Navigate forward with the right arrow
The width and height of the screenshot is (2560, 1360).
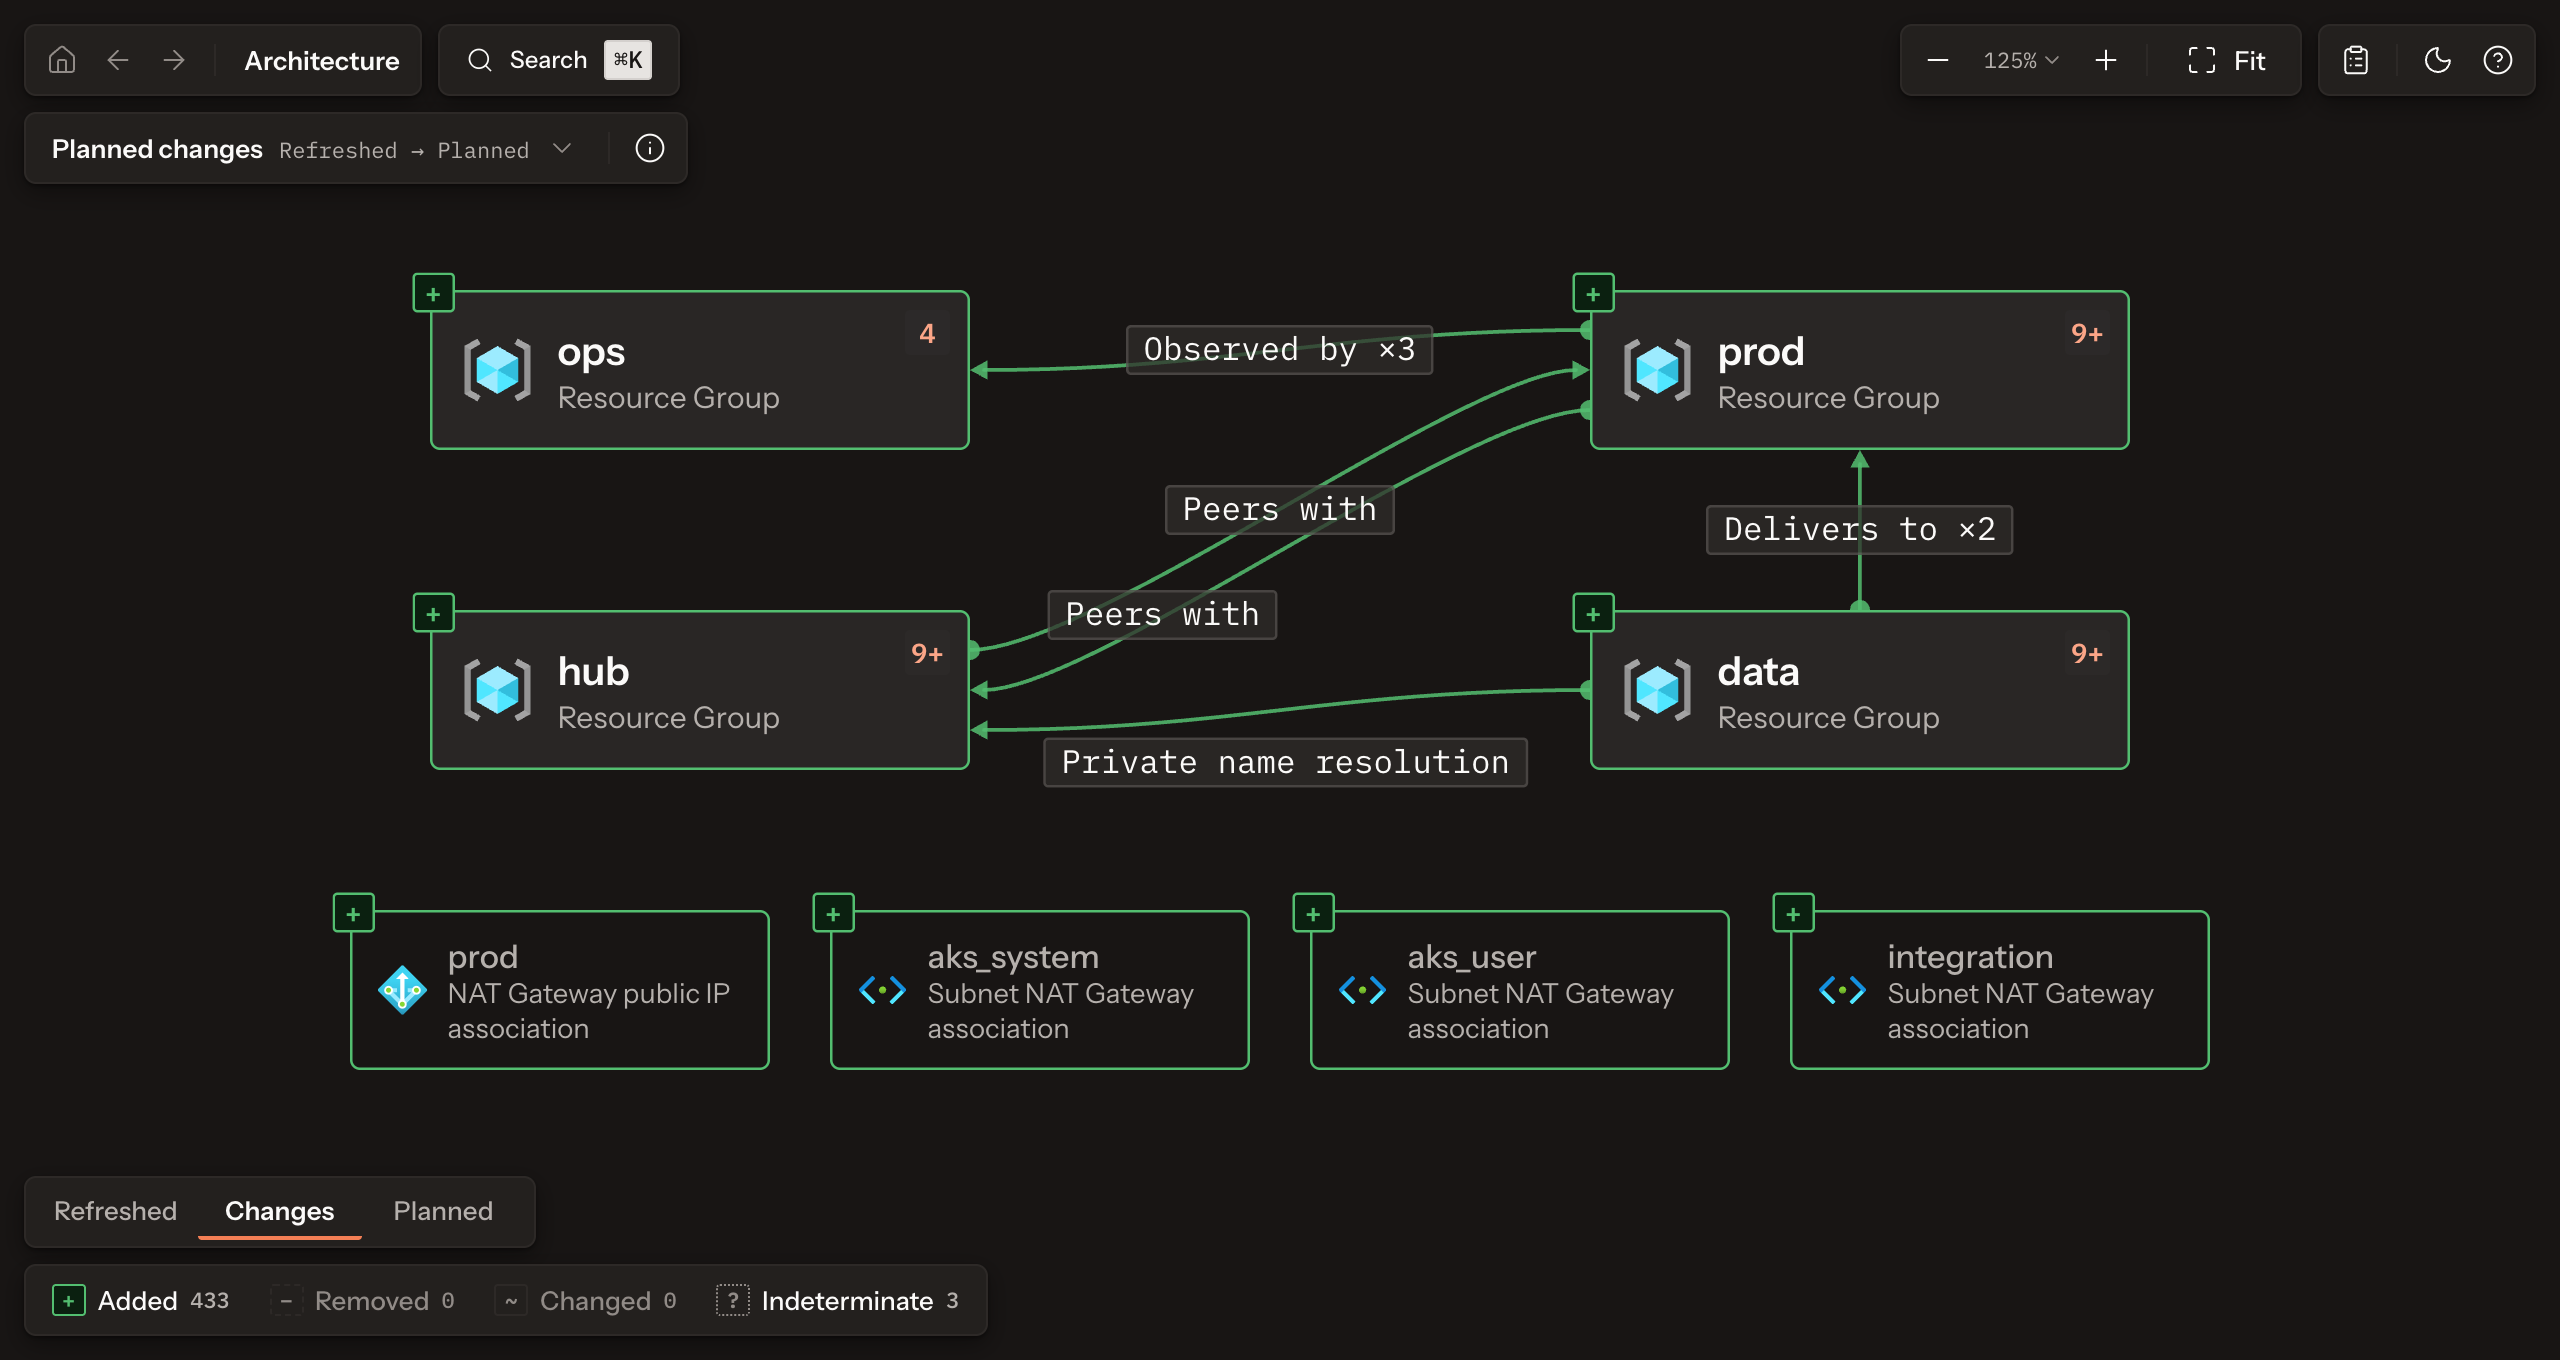(174, 60)
